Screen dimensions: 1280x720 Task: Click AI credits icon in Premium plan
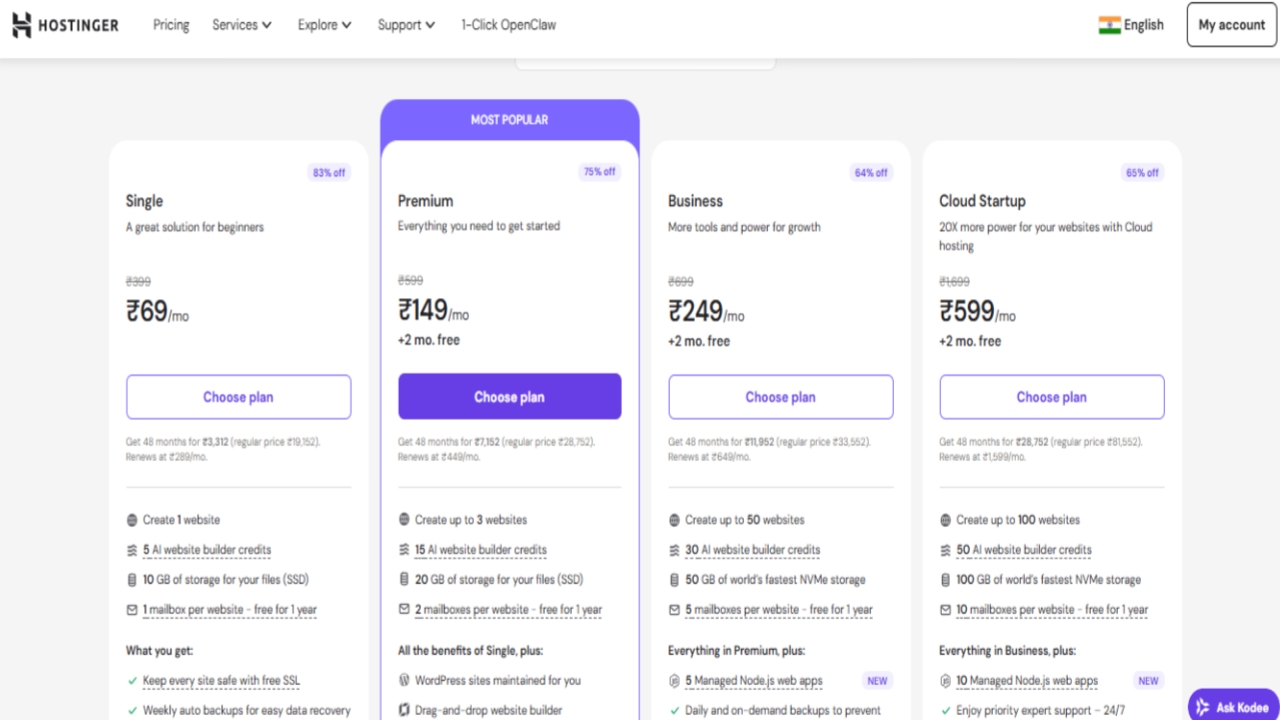(x=404, y=550)
